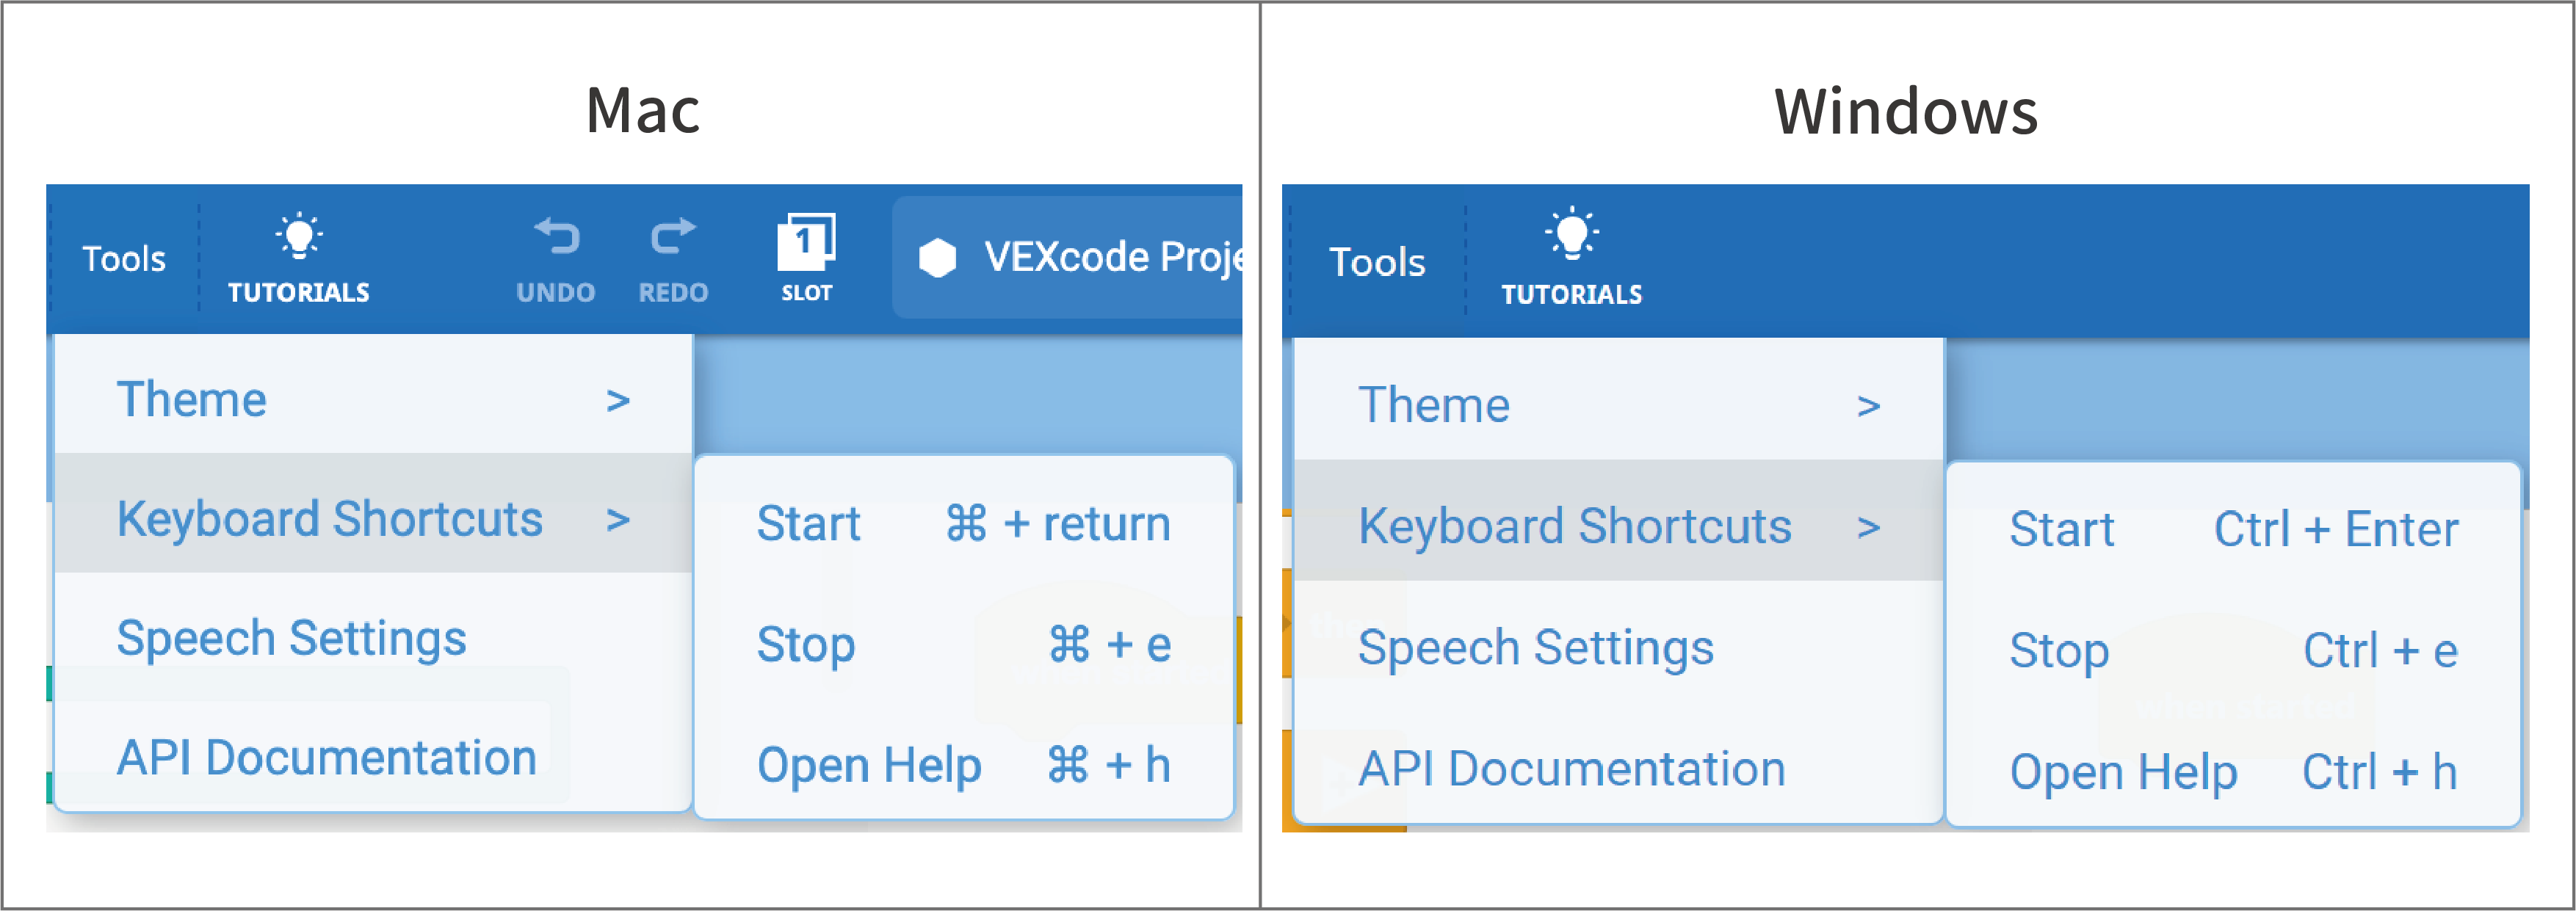The image size is (2576, 911).
Task: Click the Redo arrow icon
Action: (673, 237)
